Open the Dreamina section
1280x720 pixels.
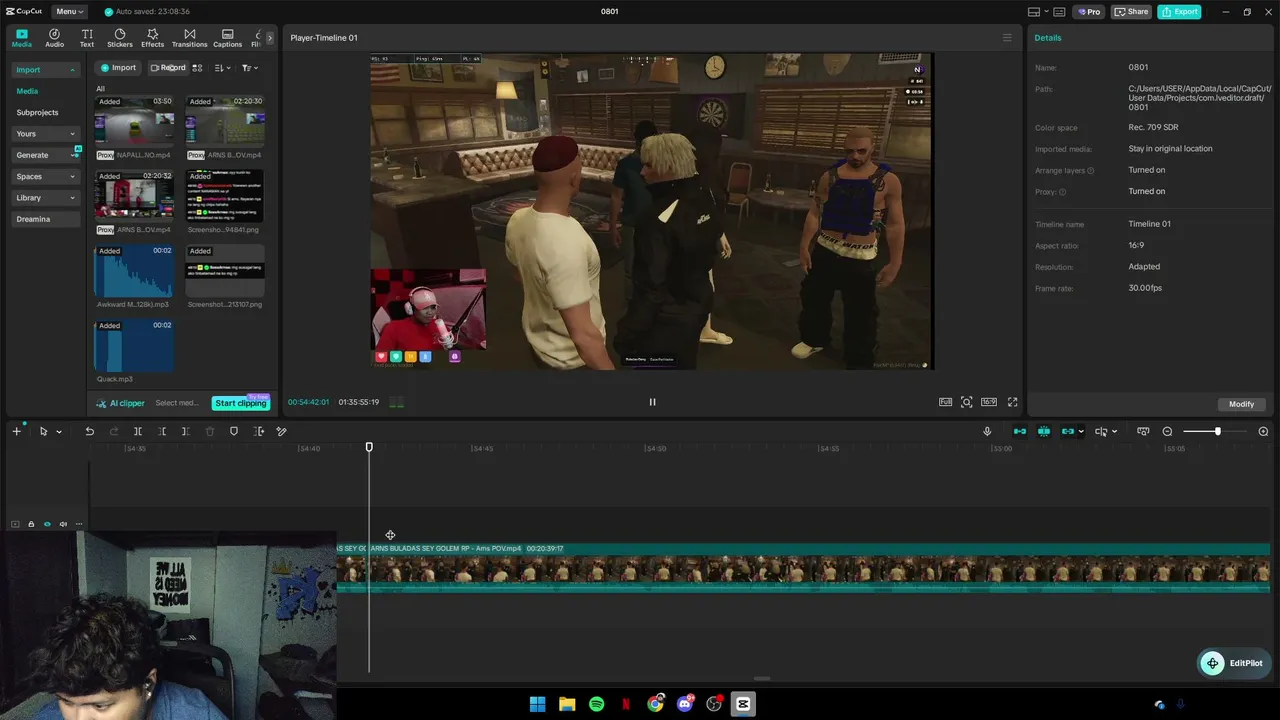click(x=45, y=219)
